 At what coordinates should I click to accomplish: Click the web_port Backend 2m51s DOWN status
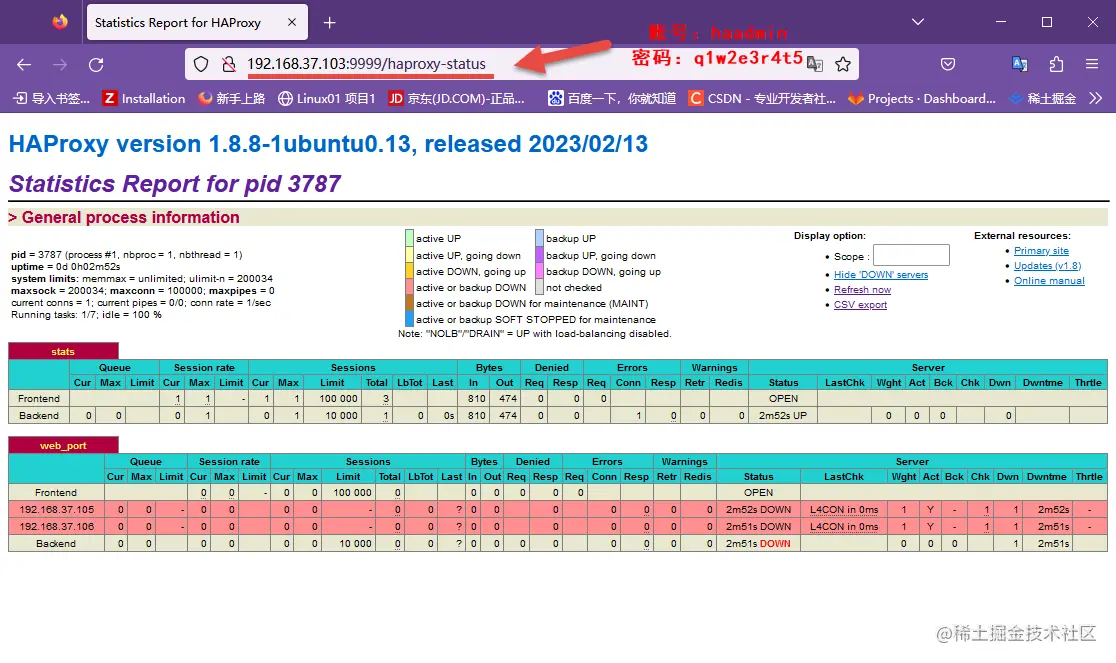click(x=758, y=543)
